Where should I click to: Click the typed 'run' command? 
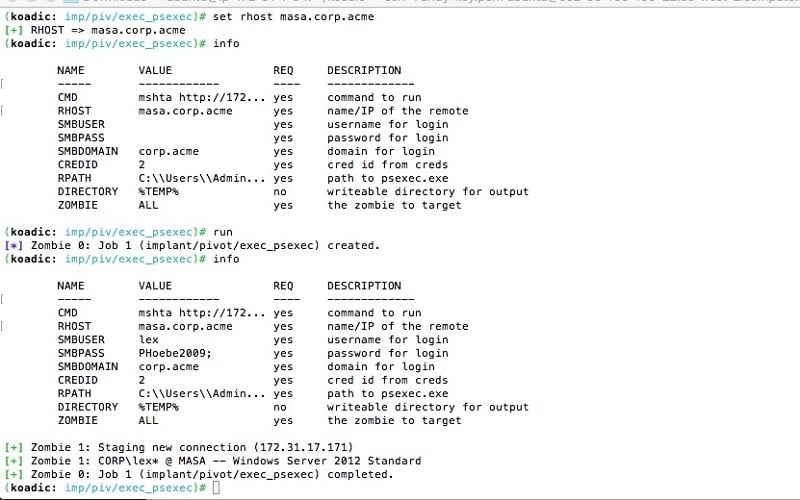(223, 232)
